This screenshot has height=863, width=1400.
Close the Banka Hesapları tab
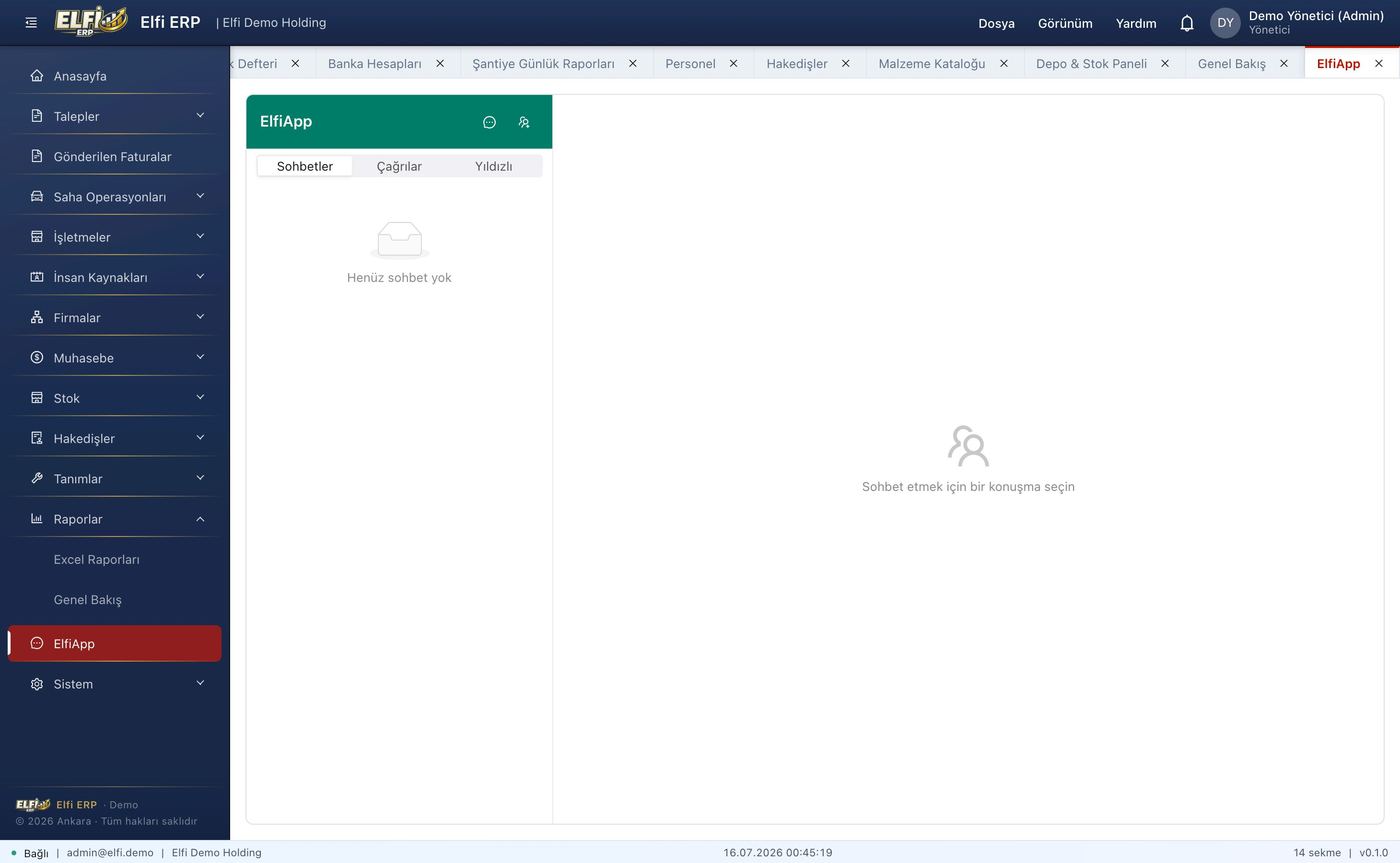[440, 63]
